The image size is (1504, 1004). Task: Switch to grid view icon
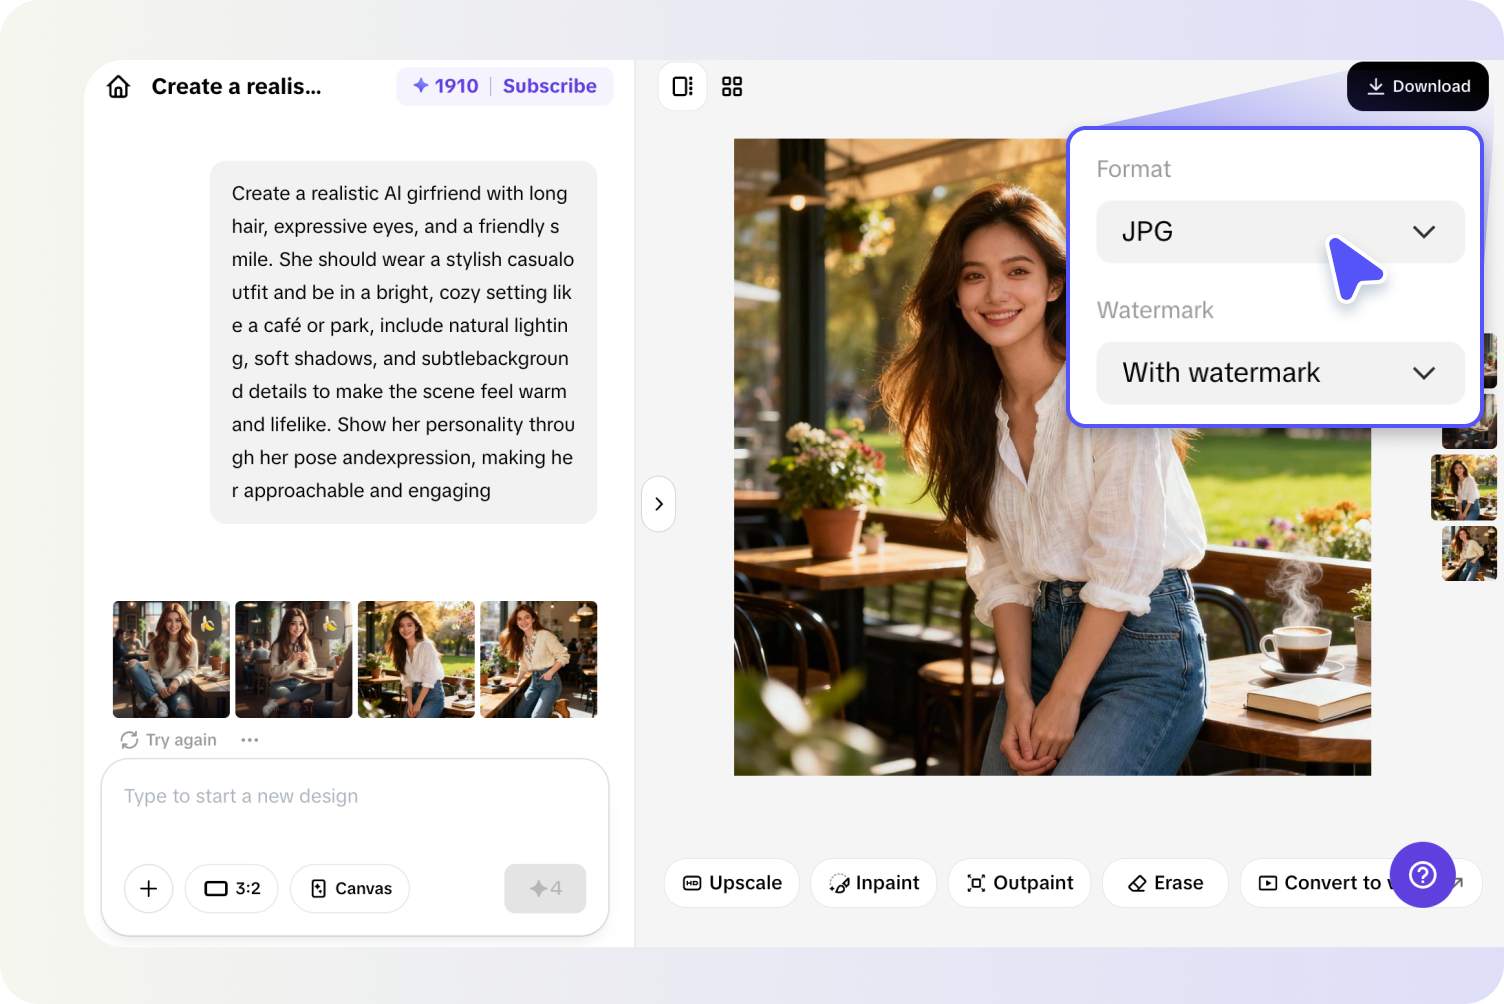point(732,86)
